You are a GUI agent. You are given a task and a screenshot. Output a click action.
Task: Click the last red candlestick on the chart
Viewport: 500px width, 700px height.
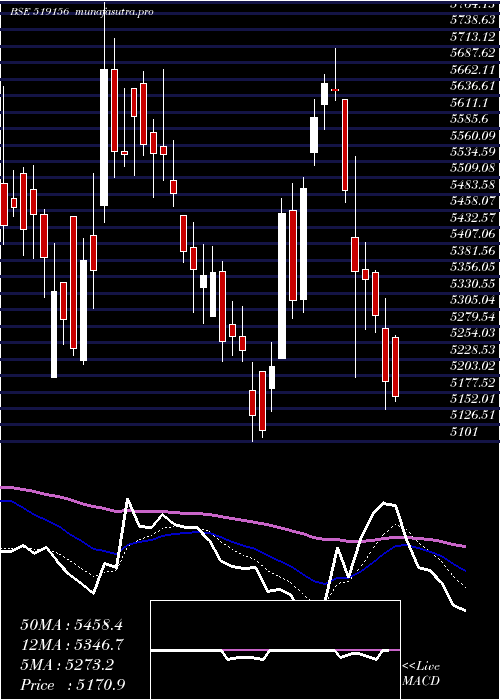(395, 367)
